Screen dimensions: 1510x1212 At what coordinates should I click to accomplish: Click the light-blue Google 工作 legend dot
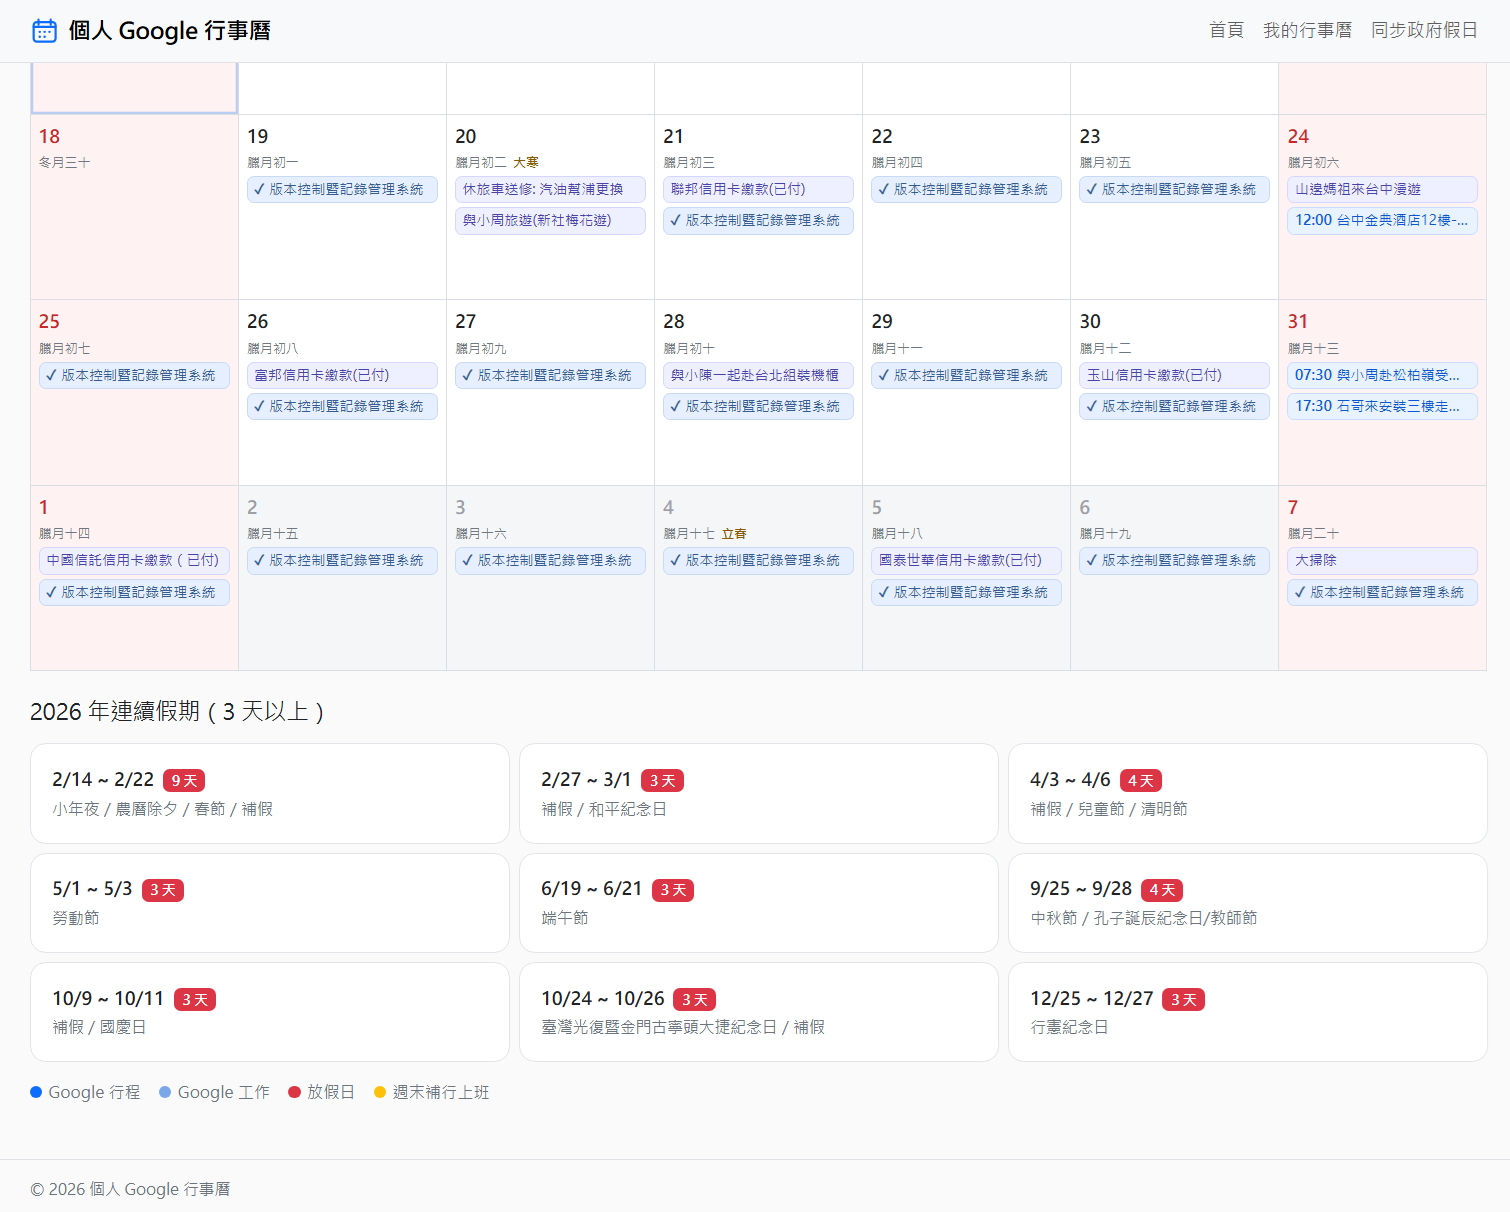coord(165,1092)
